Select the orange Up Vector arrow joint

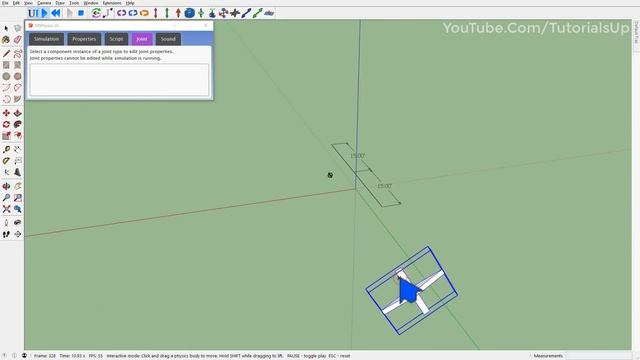(178, 13)
